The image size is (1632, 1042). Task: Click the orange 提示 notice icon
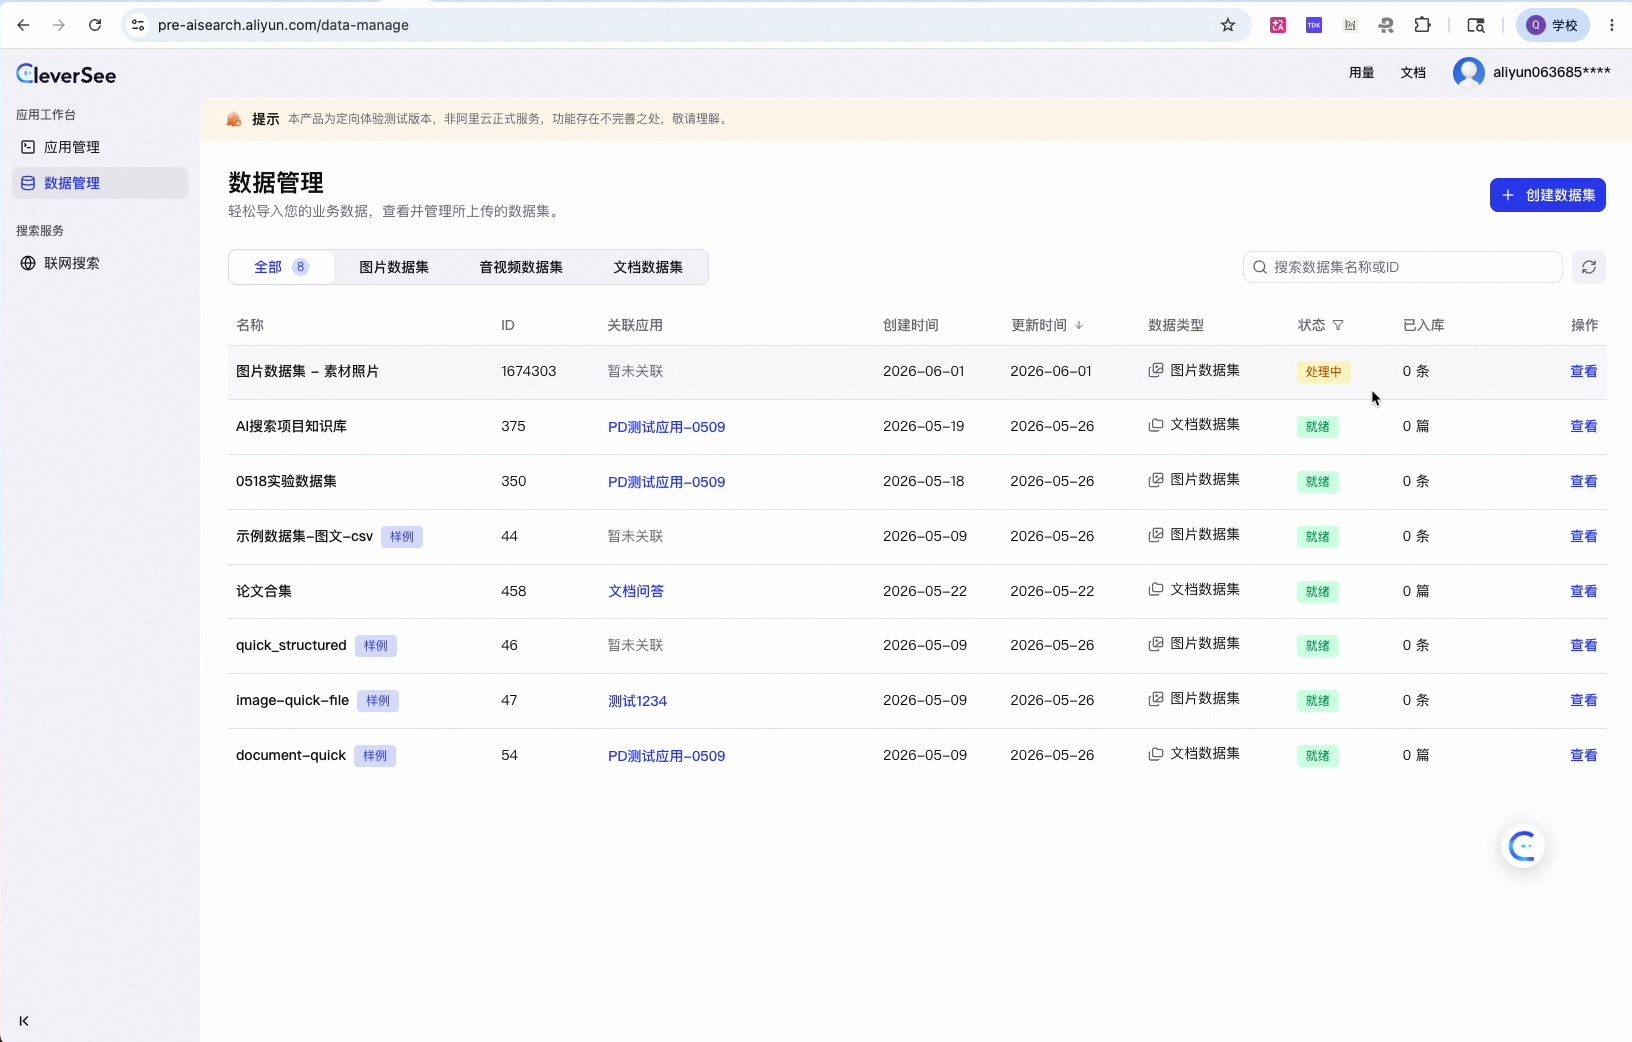click(x=234, y=119)
